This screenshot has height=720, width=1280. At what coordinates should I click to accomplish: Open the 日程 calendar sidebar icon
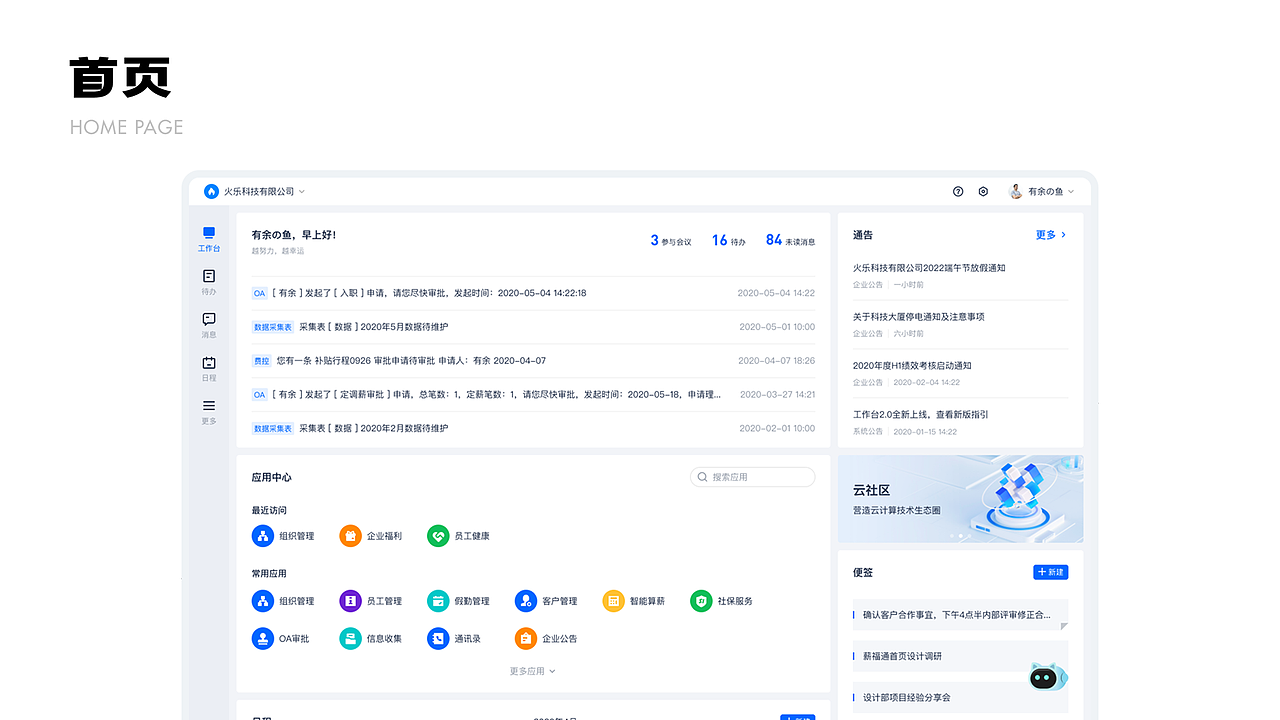[208, 366]
